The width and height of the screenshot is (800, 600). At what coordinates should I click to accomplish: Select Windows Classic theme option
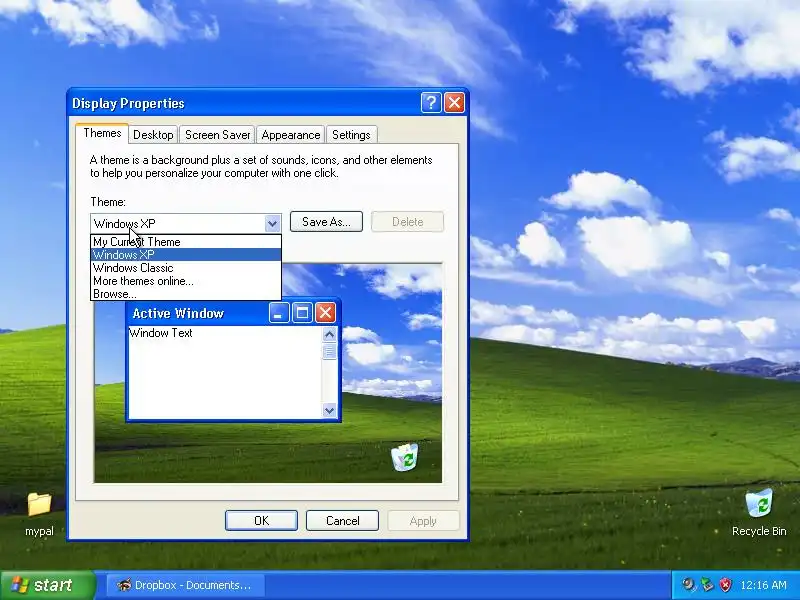[x=186, y=268]
